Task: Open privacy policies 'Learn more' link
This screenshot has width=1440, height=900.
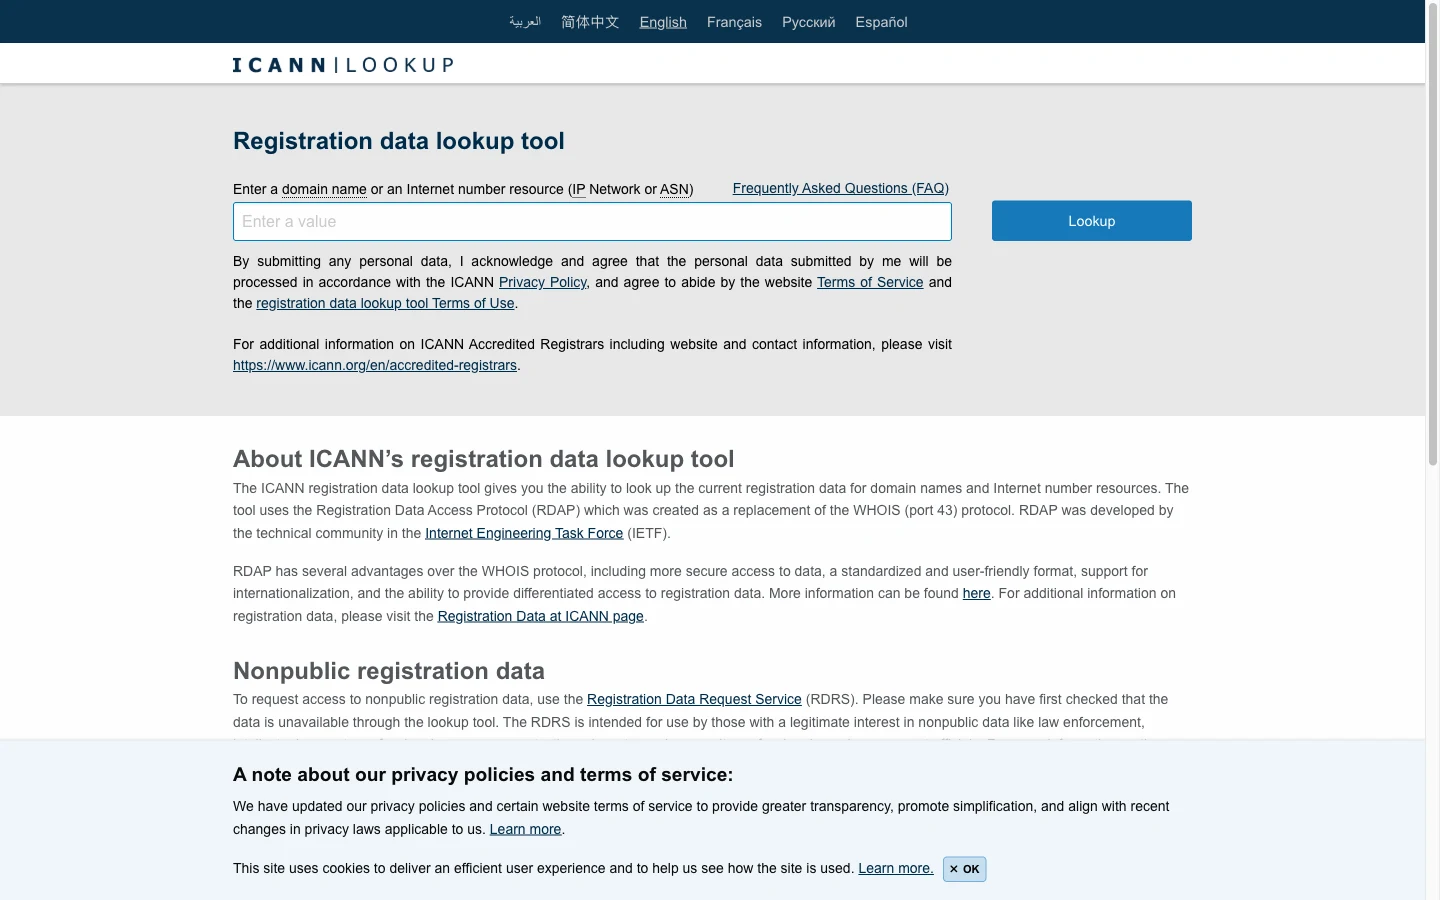Action: [525, 829]
